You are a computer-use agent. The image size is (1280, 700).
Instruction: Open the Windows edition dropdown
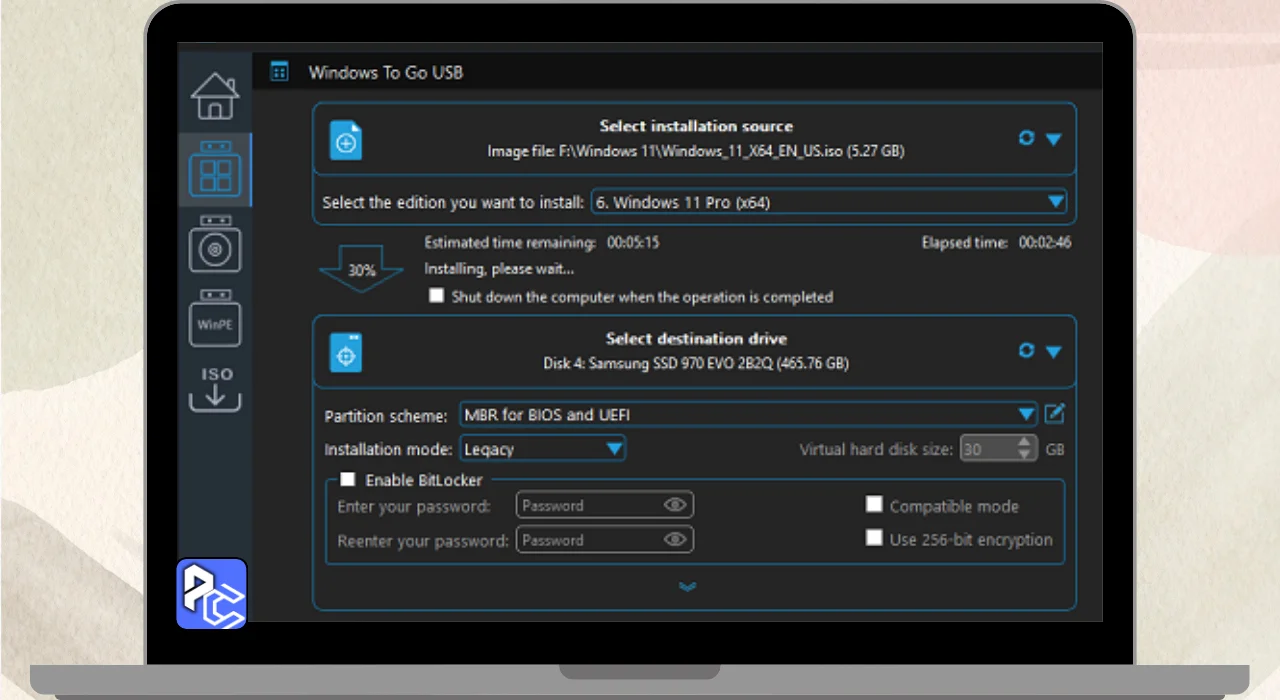pos(828,202)
